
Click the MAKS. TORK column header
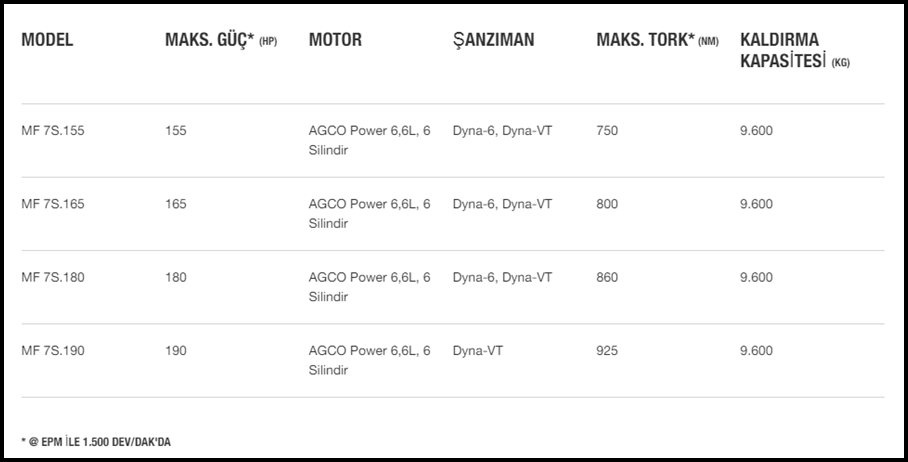656,41
